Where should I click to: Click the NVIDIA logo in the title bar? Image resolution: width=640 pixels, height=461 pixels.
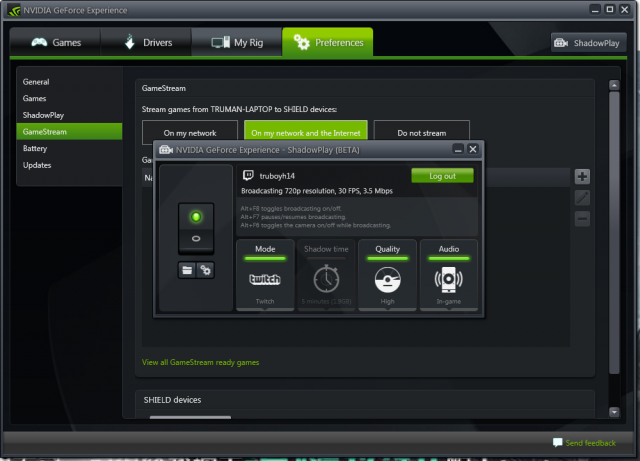[x=14, y=10]
